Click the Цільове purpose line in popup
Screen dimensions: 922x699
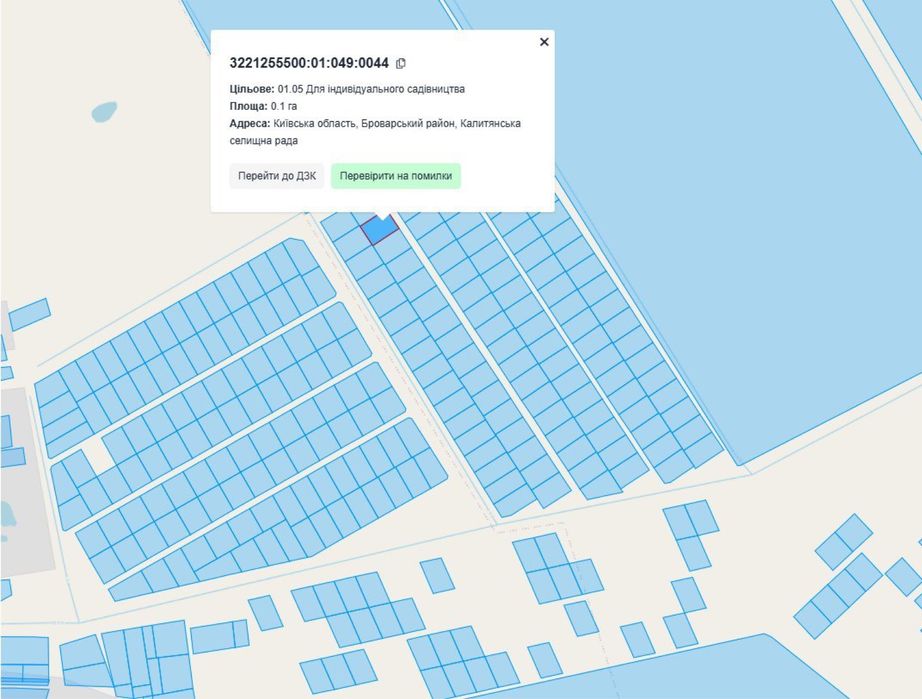pos(347,89)
